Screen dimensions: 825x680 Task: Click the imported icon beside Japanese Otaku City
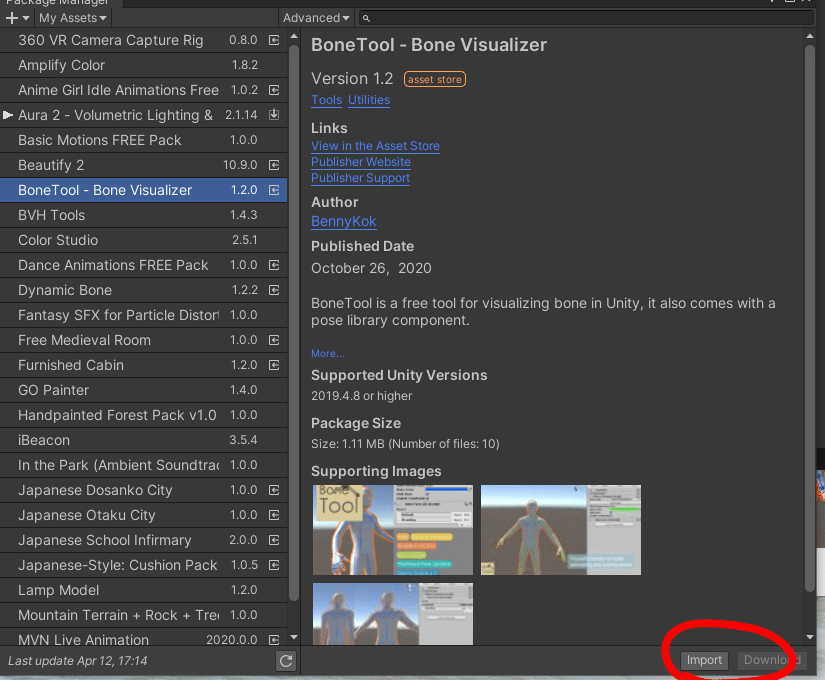[274, 515]
